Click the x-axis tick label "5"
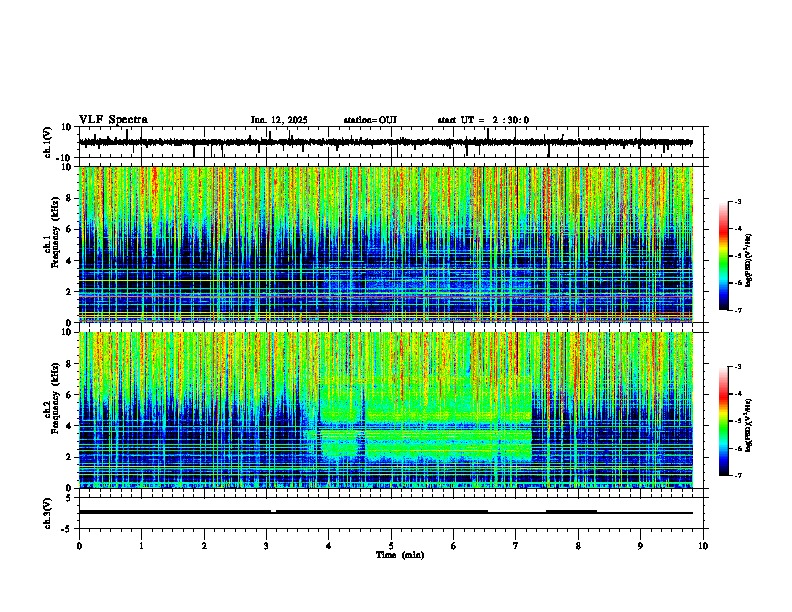Image resolution: width=792 pixels, height=612 pixels. [x=391, y=546]
